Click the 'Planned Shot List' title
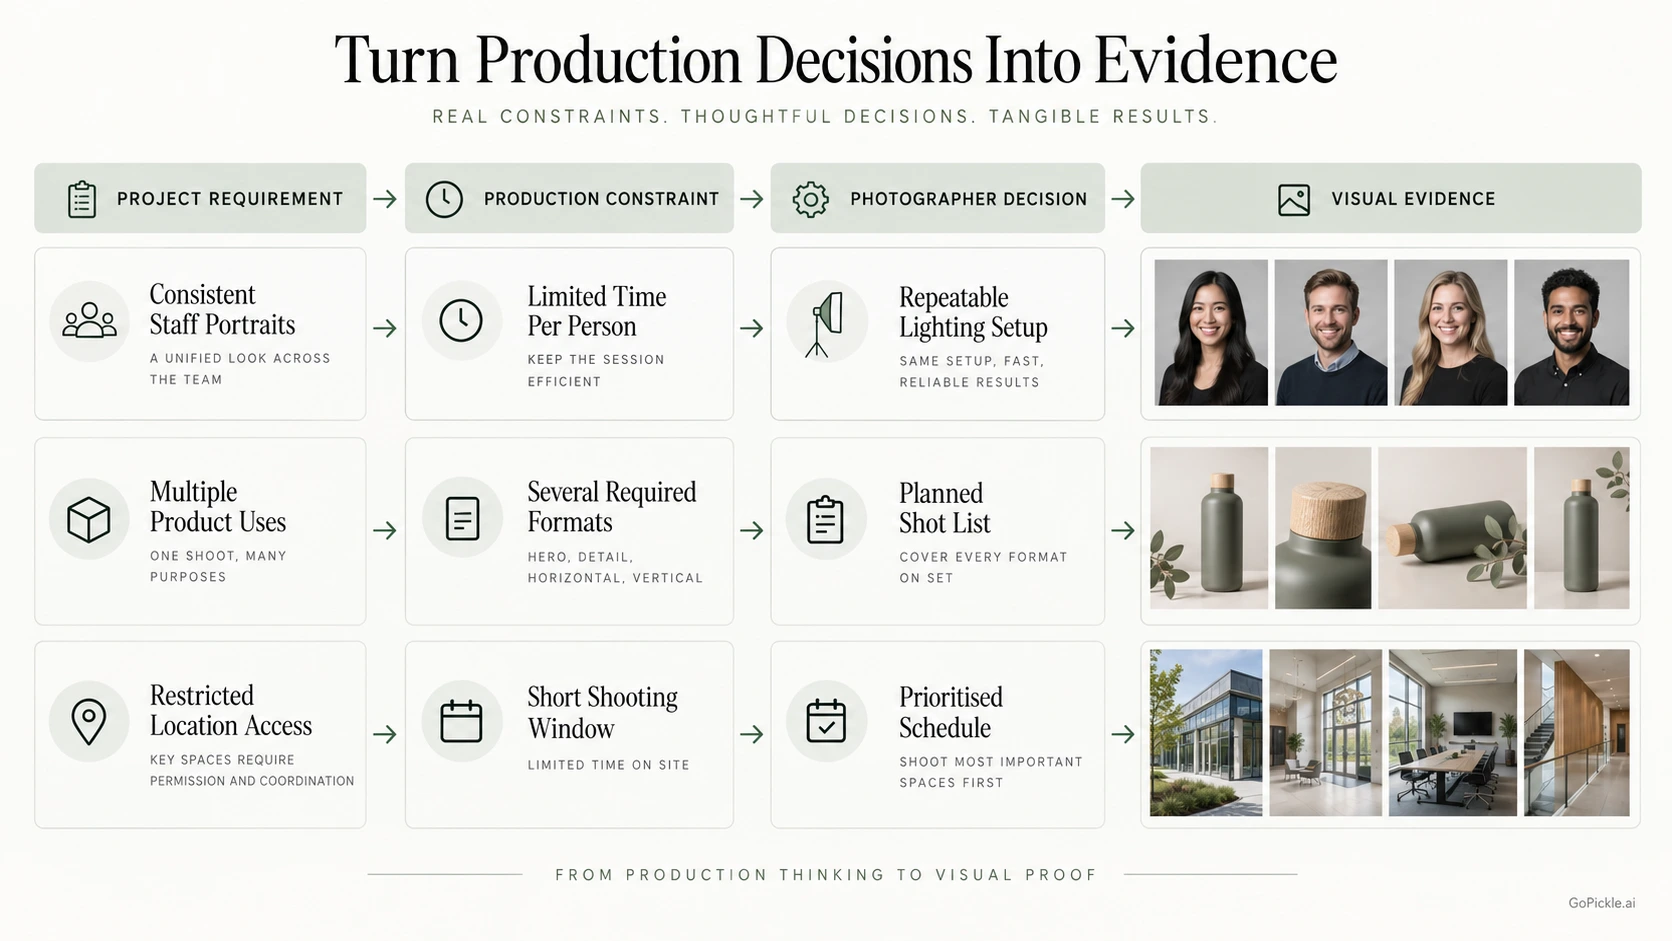Viewport: 1672px width, 941px height. pyautogui.click(x=944, y=508)
